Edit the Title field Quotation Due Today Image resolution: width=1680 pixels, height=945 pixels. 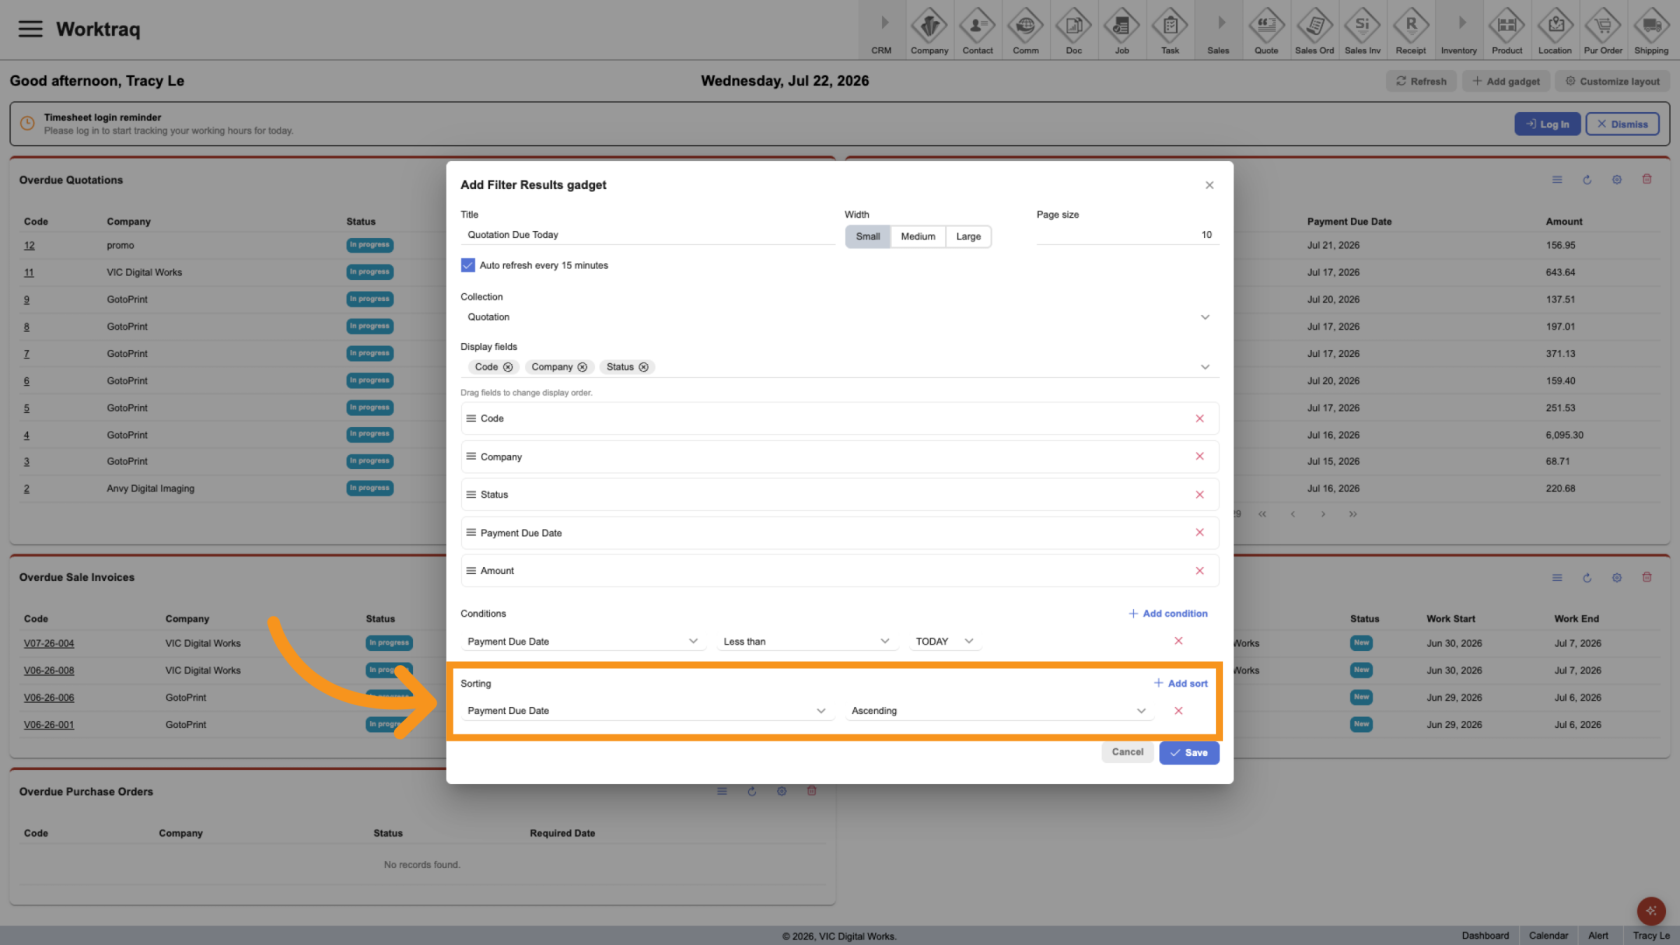click(x=647, y=235)
